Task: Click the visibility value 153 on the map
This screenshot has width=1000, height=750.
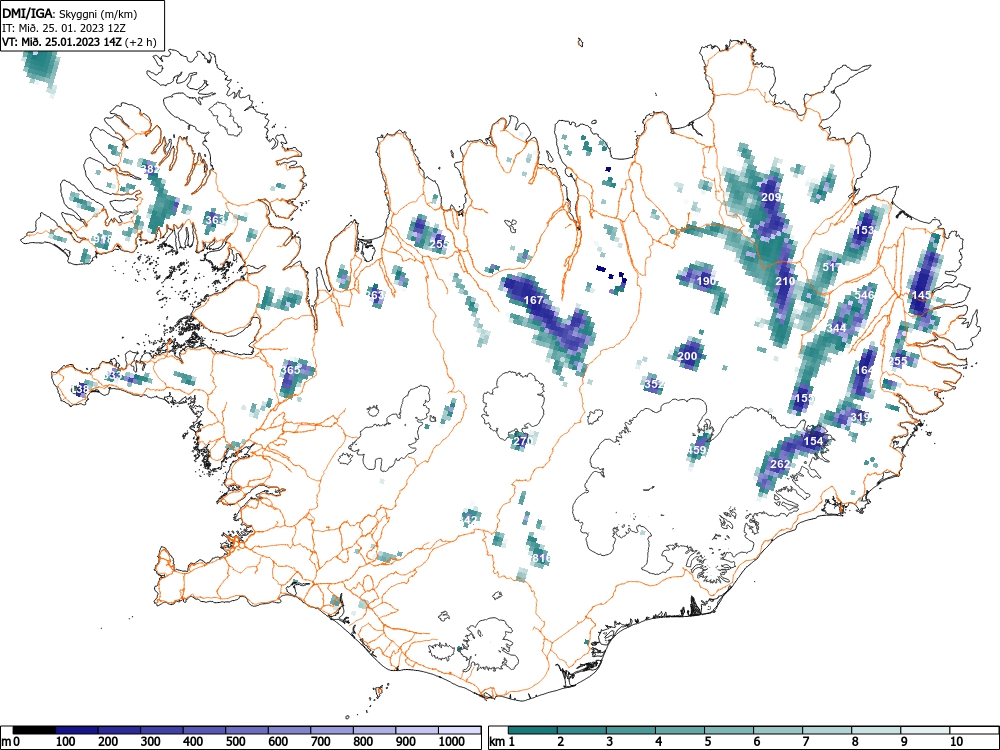Action: [x=864, y=230]
